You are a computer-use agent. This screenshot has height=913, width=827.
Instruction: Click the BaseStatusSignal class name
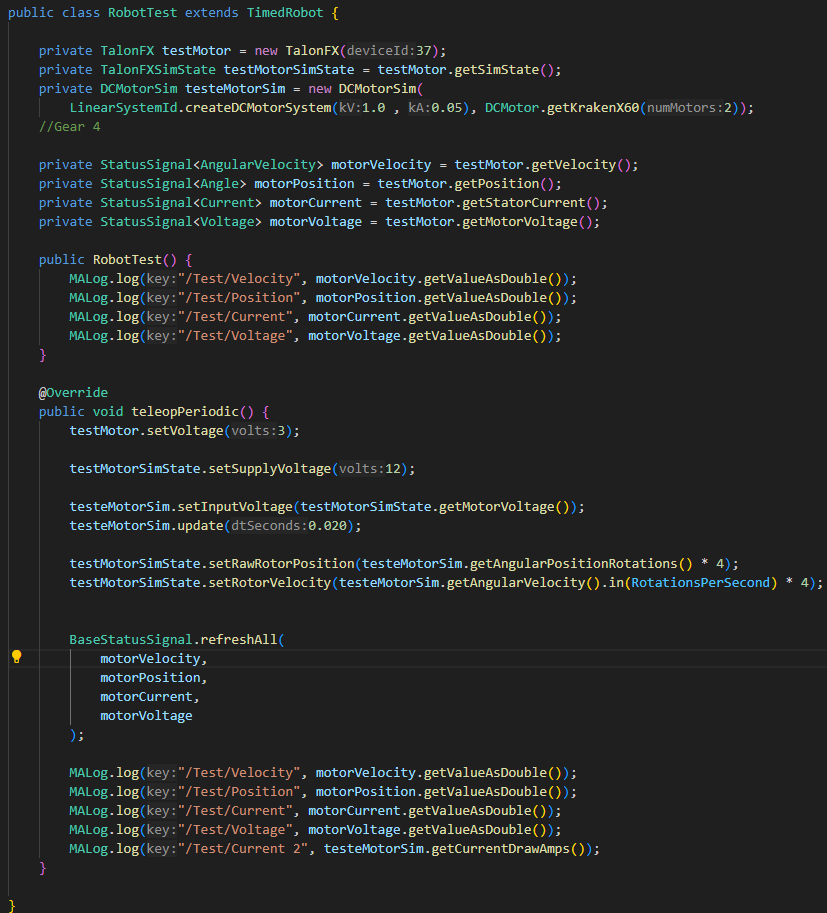click(131, 639)
